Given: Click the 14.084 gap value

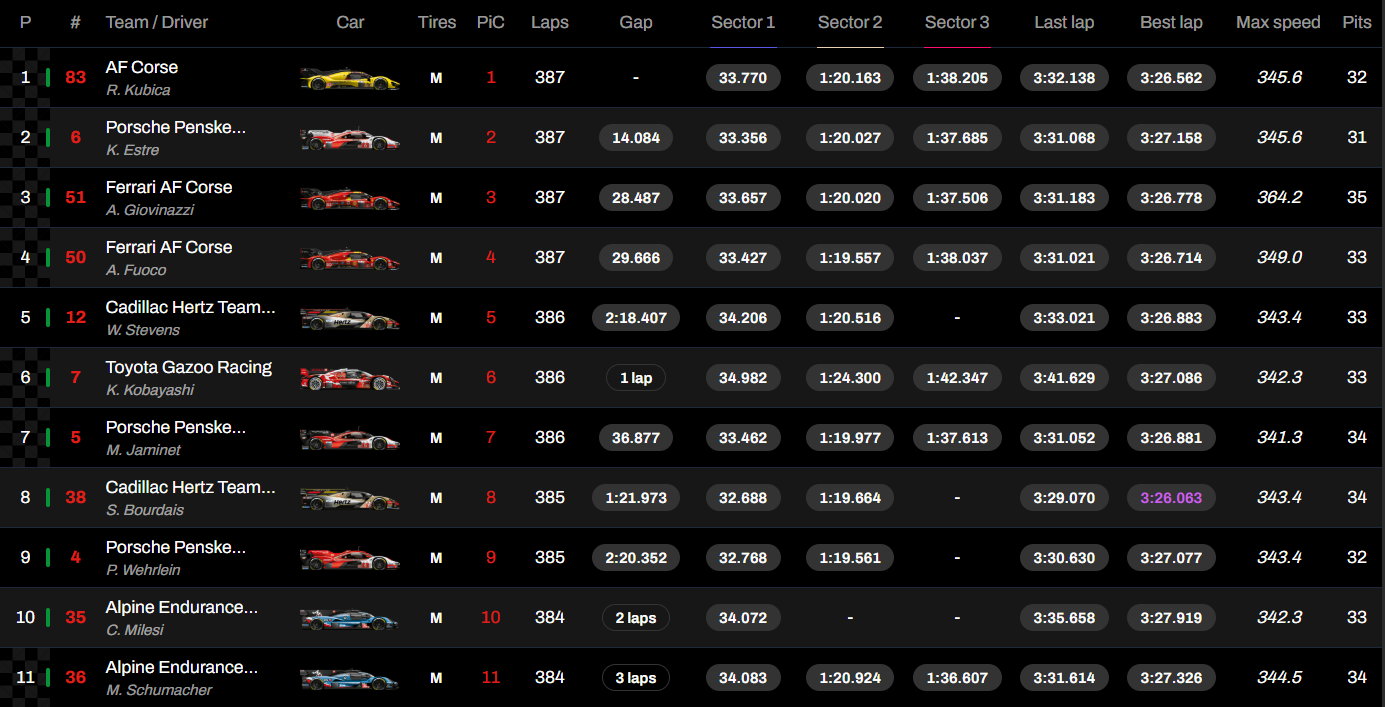Looking at the screenshot, I should (636, 138).
